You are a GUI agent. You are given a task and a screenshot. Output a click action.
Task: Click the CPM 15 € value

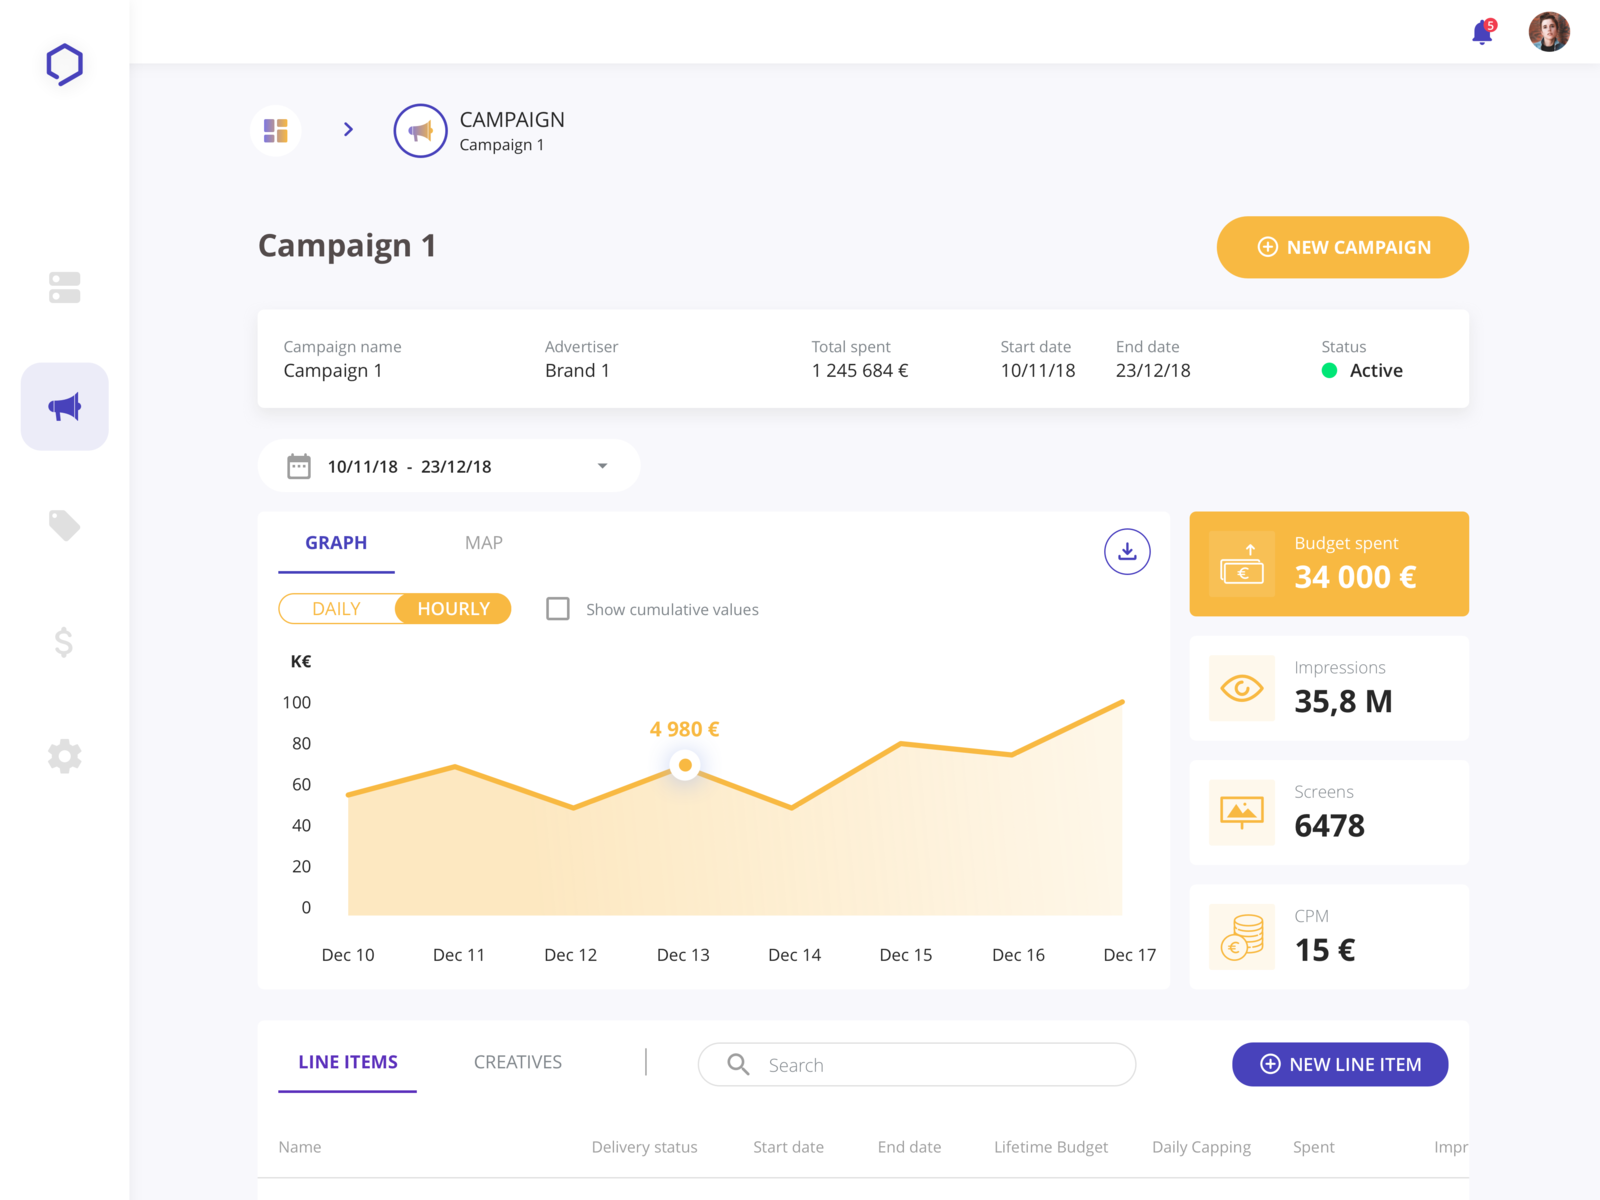(1325, 950)
